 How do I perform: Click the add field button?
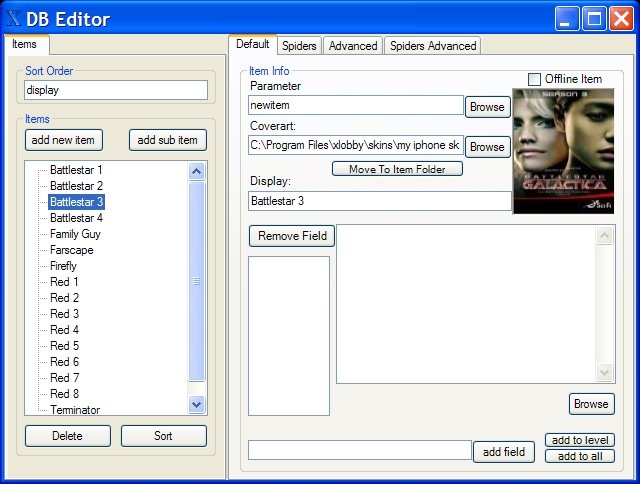point(504,452)
